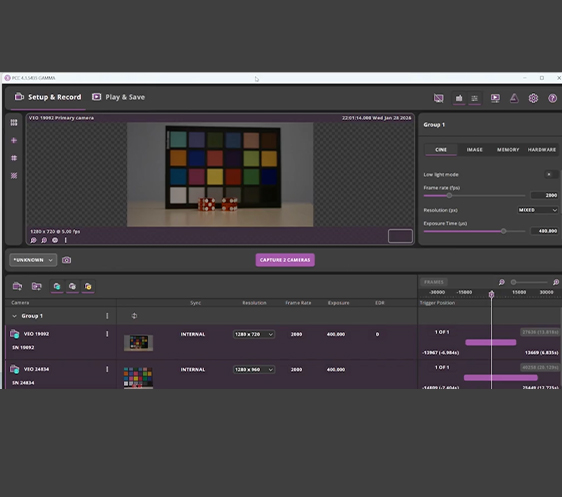Click the warning triangle icon in top toolbar

514,98
